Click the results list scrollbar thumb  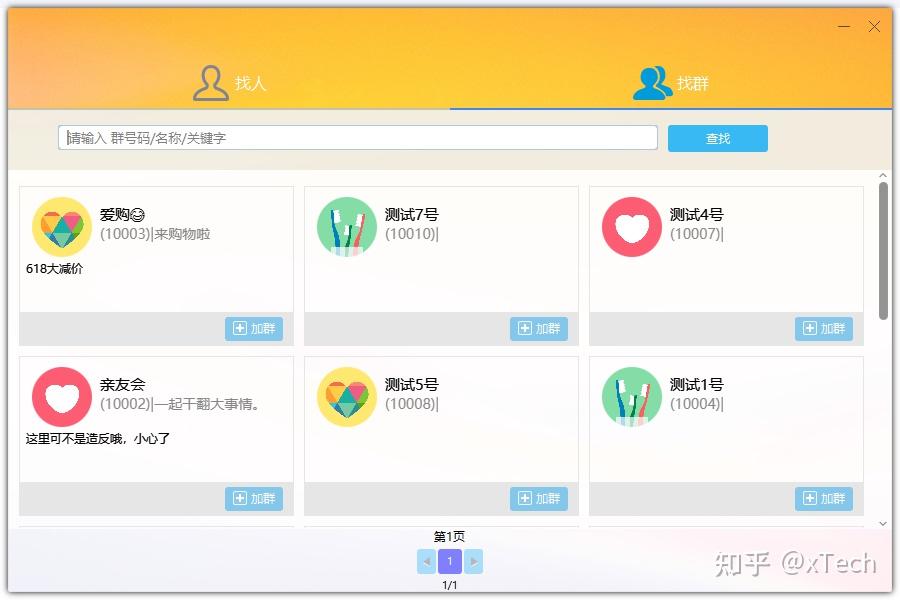883,250
